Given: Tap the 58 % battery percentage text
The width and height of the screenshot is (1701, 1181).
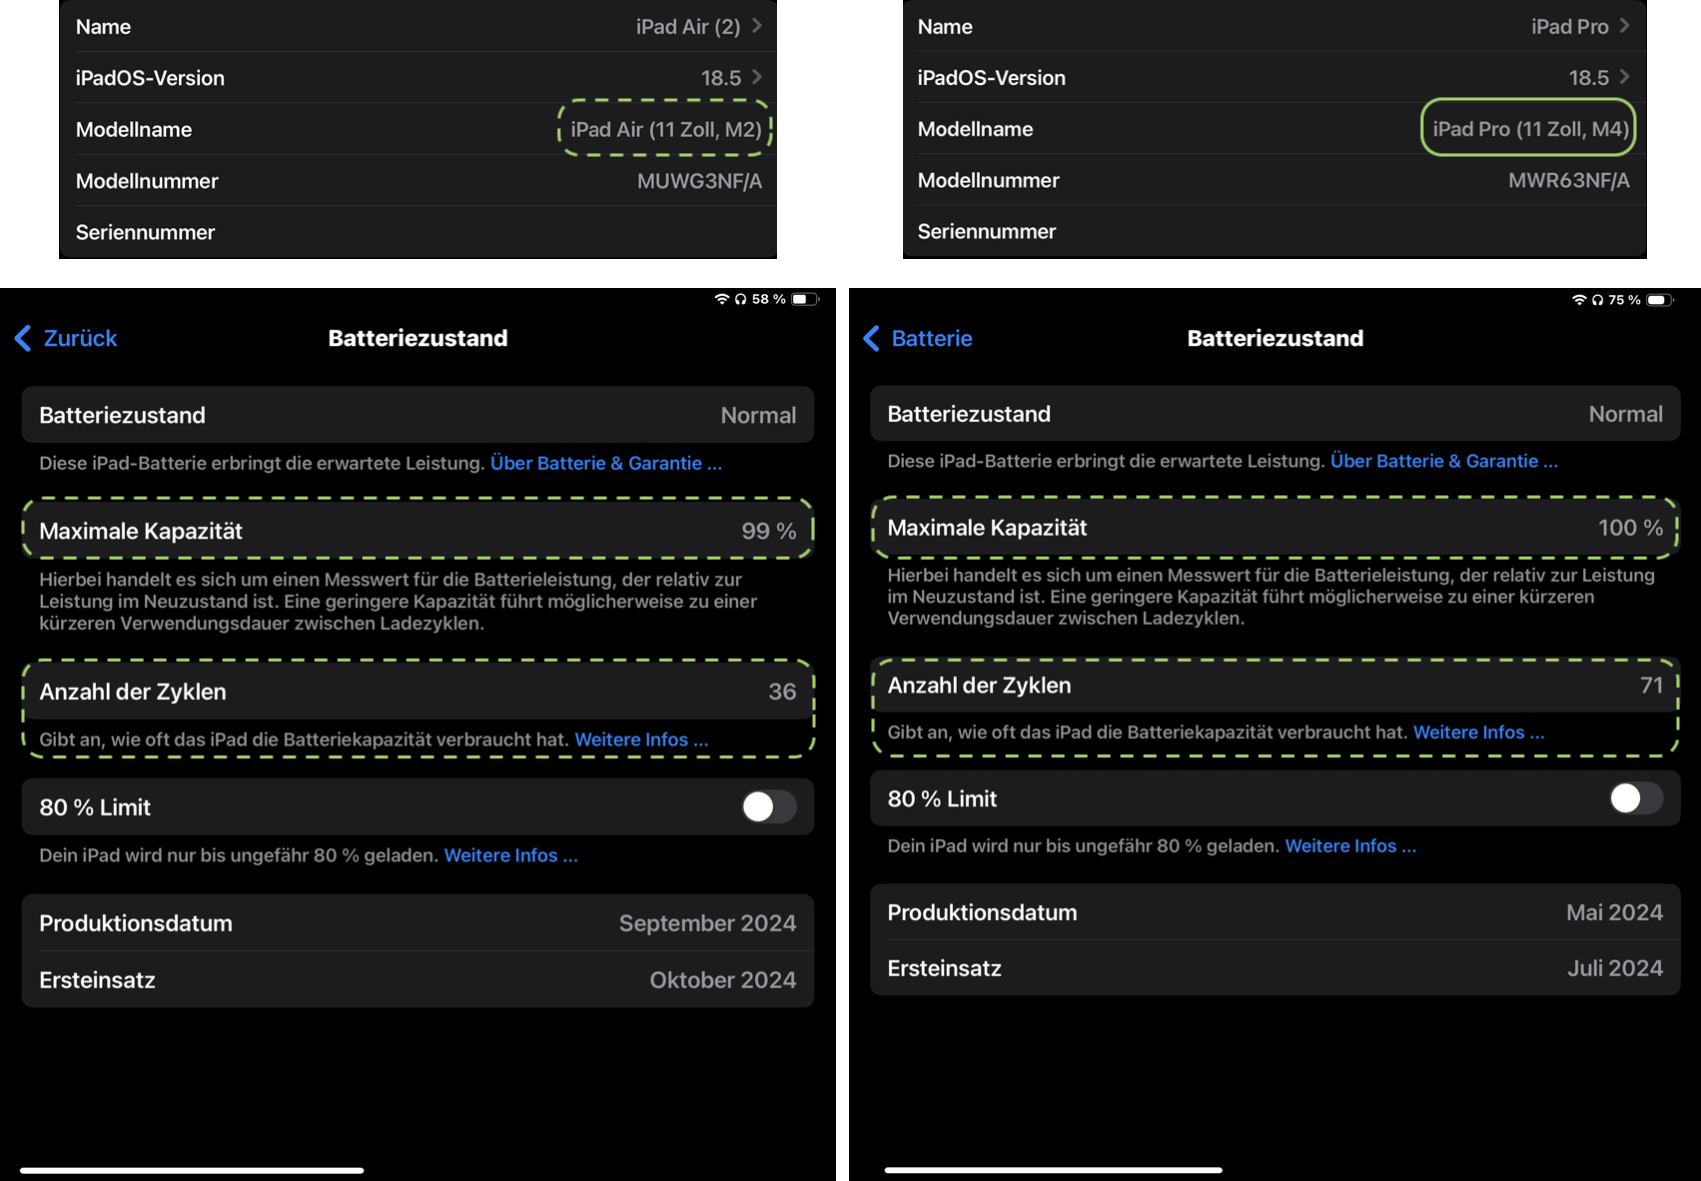Looking at the screenshot, I should (769, 299).
